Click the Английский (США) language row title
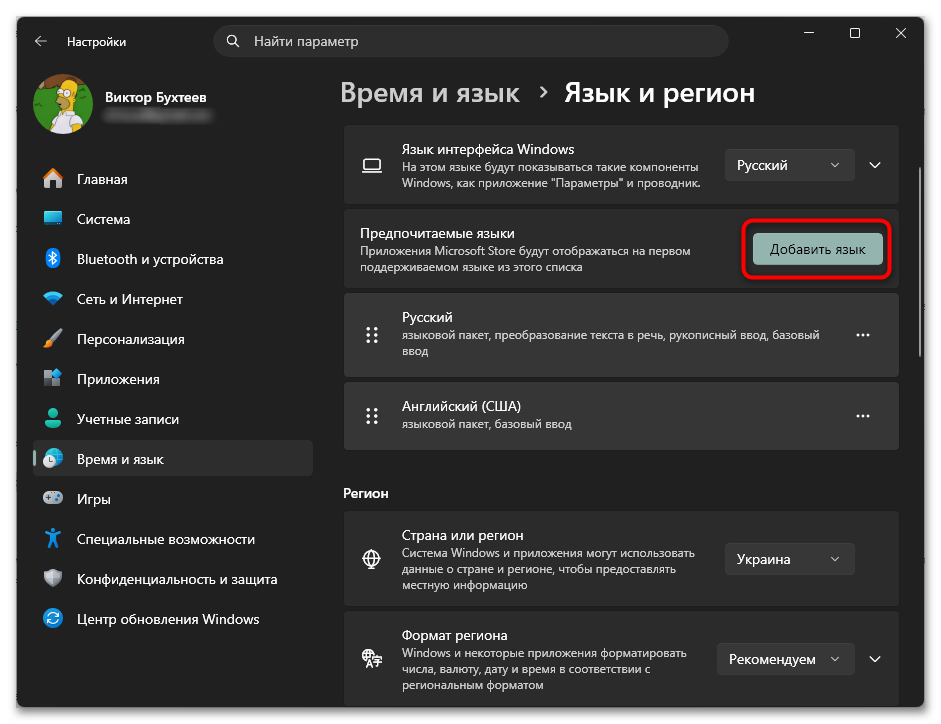This screenshot has height=724, width=941. coord(461,406)
